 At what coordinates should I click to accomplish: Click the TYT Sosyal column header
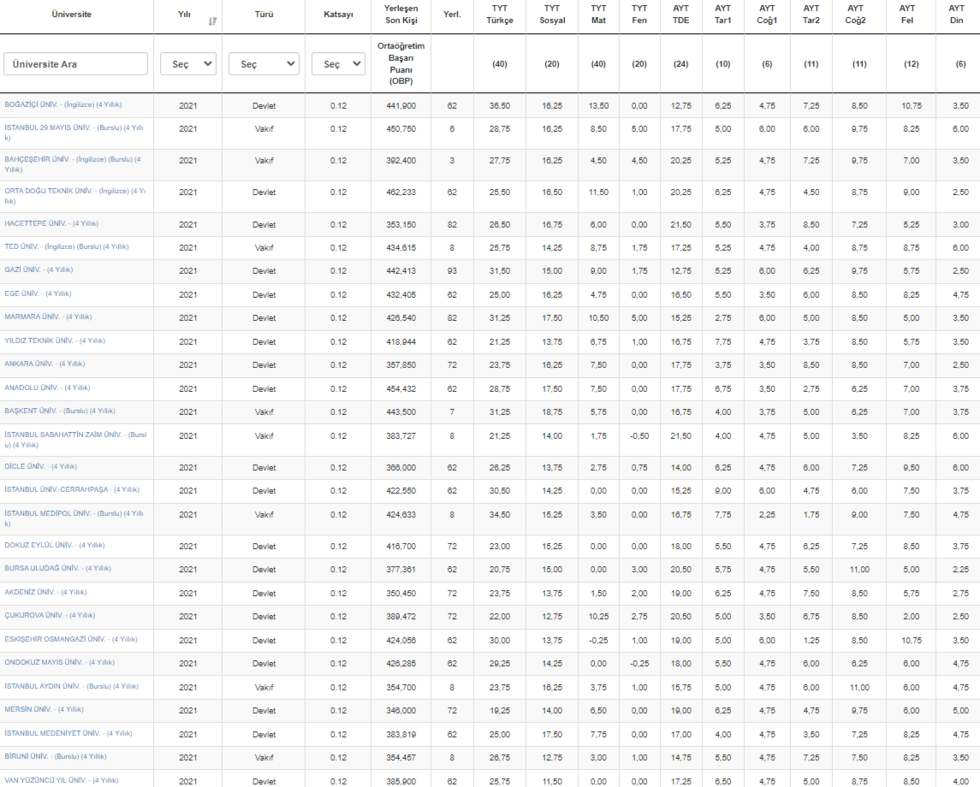[552, 14]
